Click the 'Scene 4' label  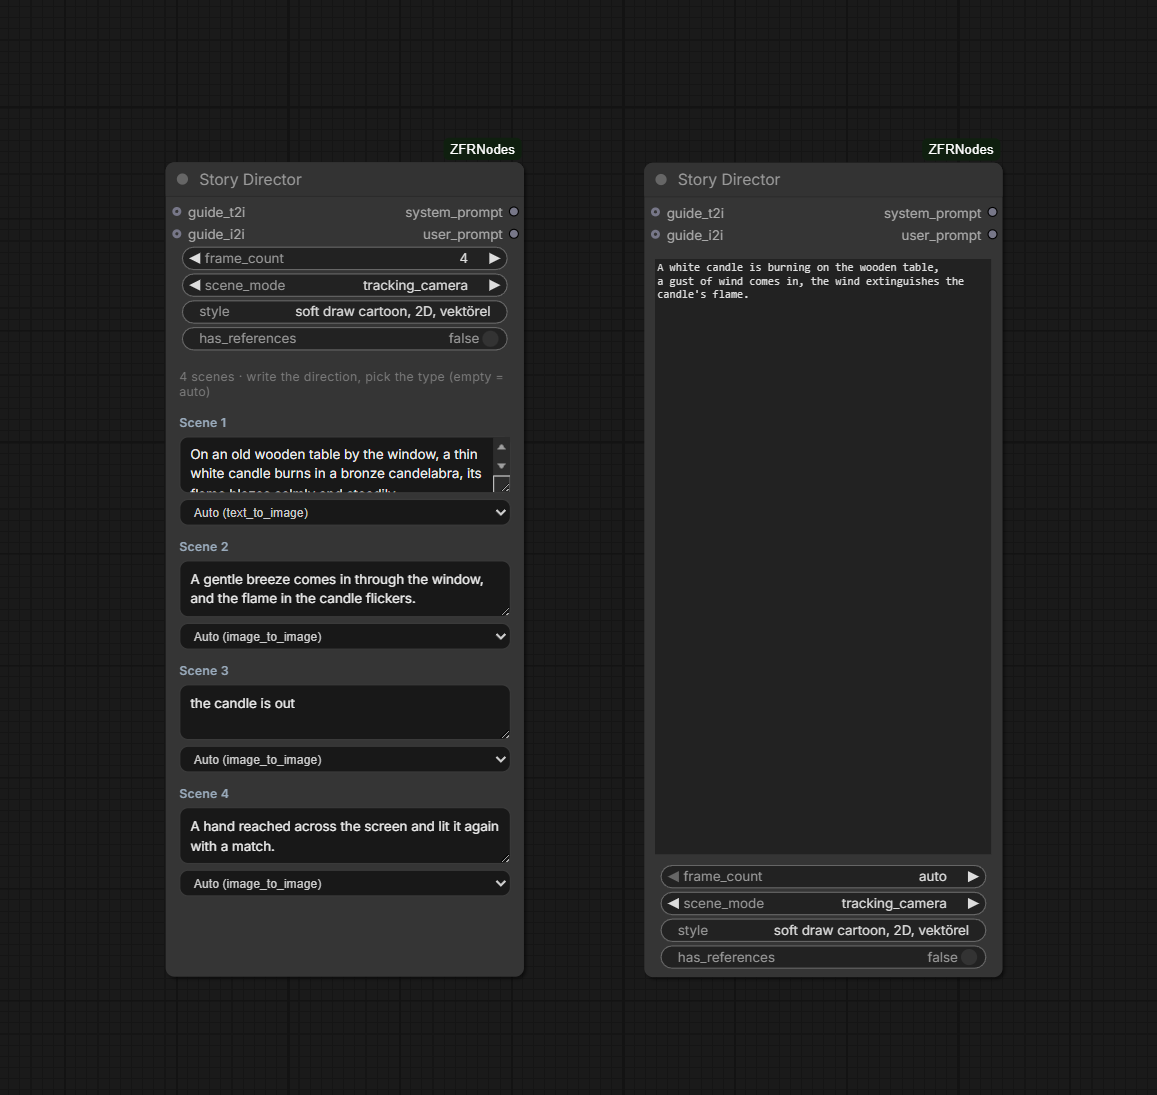click(x=204, y=794)
